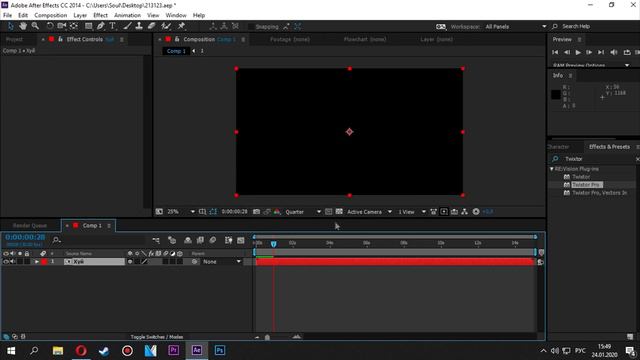640x360 pixels.
Task: Click the Graph Editor icon in timeline
Action: [x=241, y=240]
